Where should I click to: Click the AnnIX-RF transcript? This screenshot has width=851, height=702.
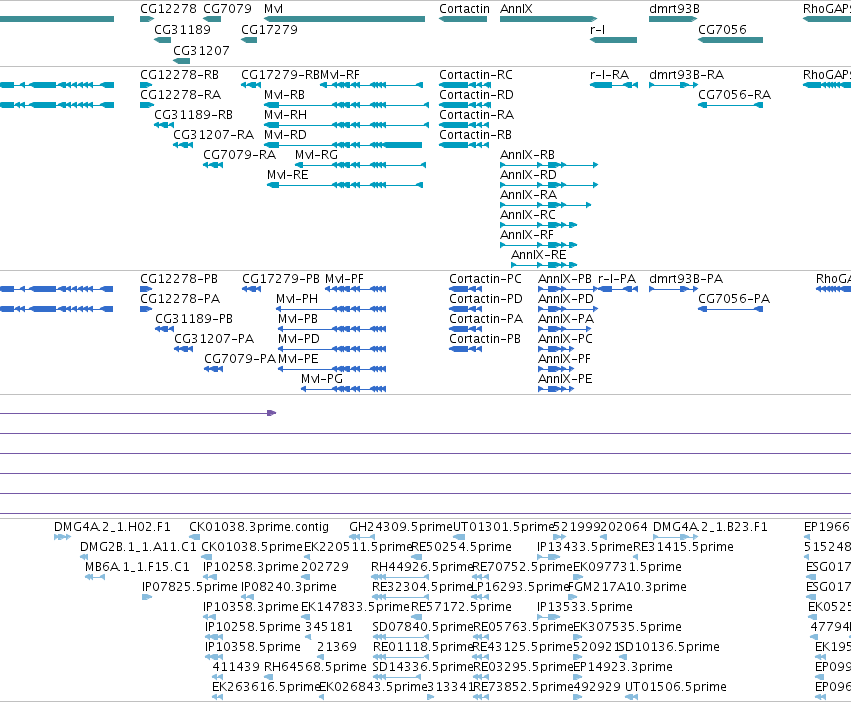pos(538,245)
